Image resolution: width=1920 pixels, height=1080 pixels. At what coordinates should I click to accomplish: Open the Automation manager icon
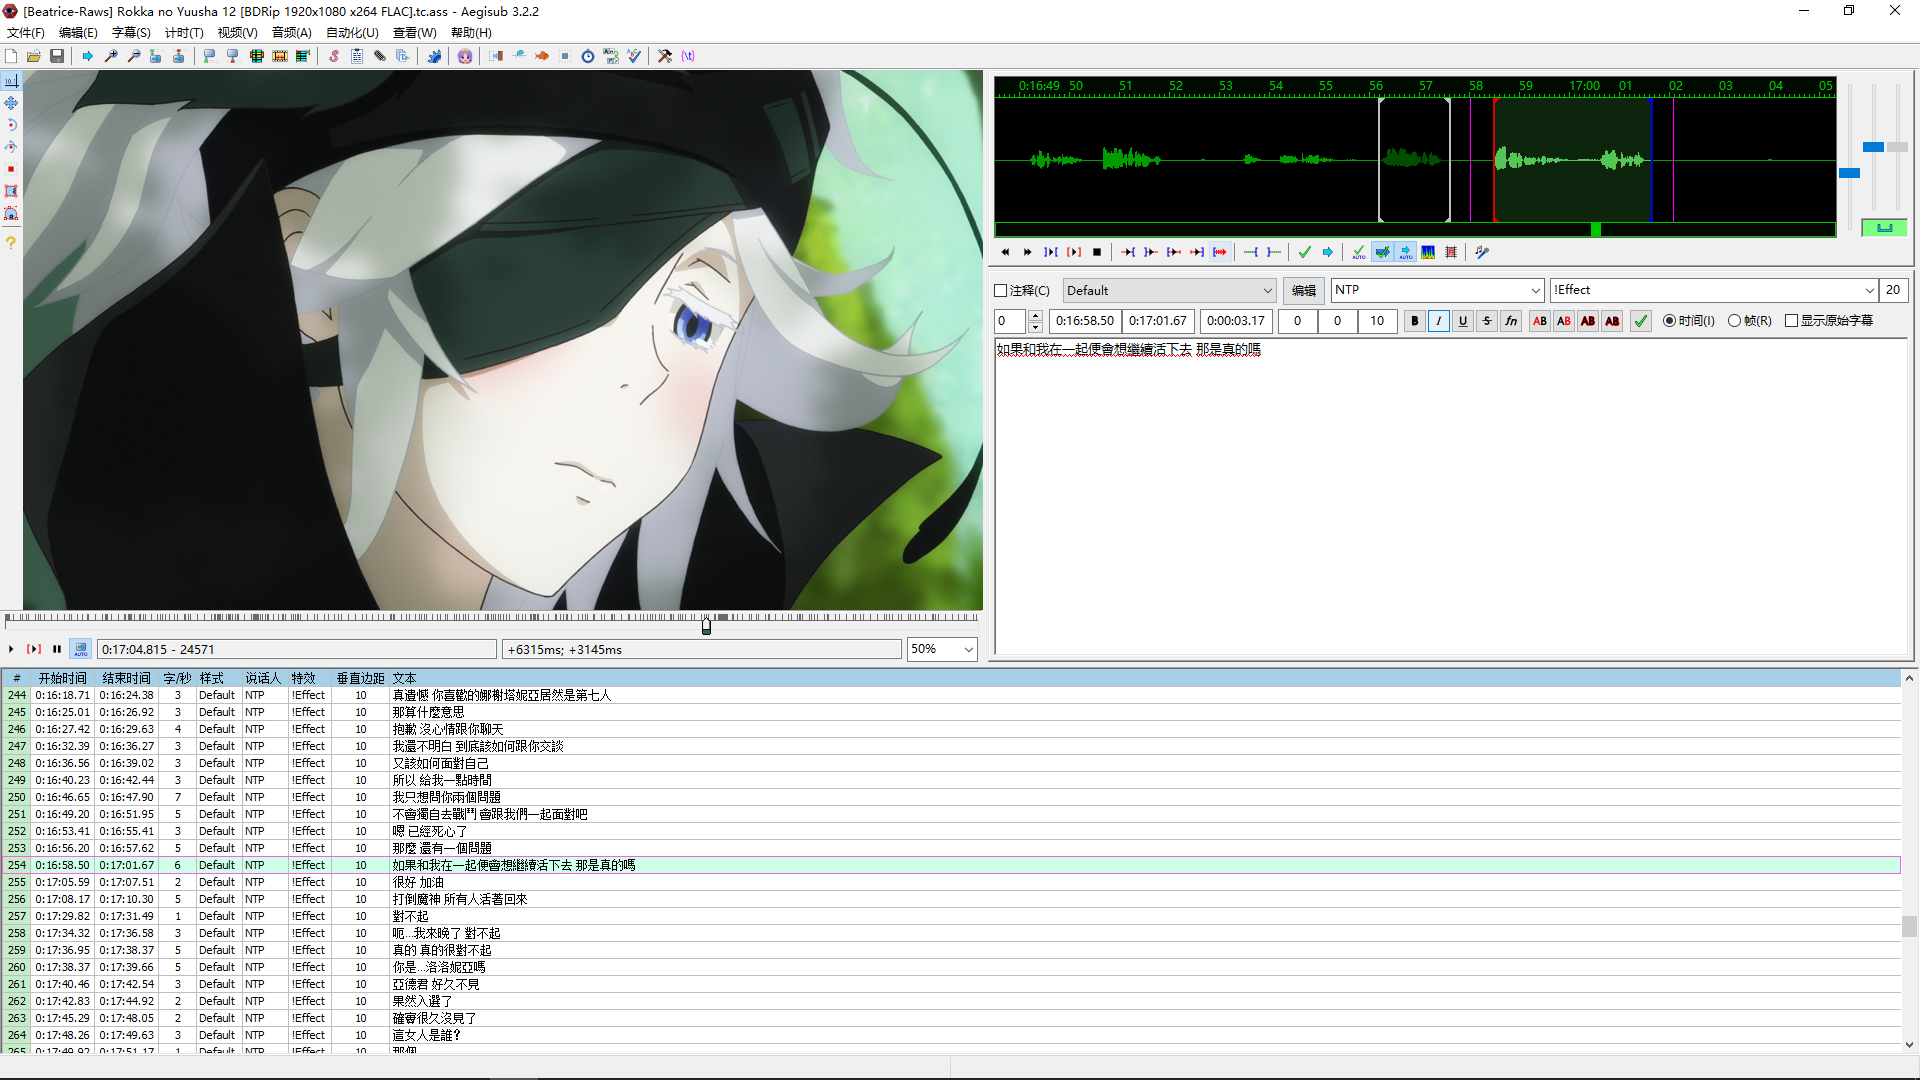tap(434, 56)
